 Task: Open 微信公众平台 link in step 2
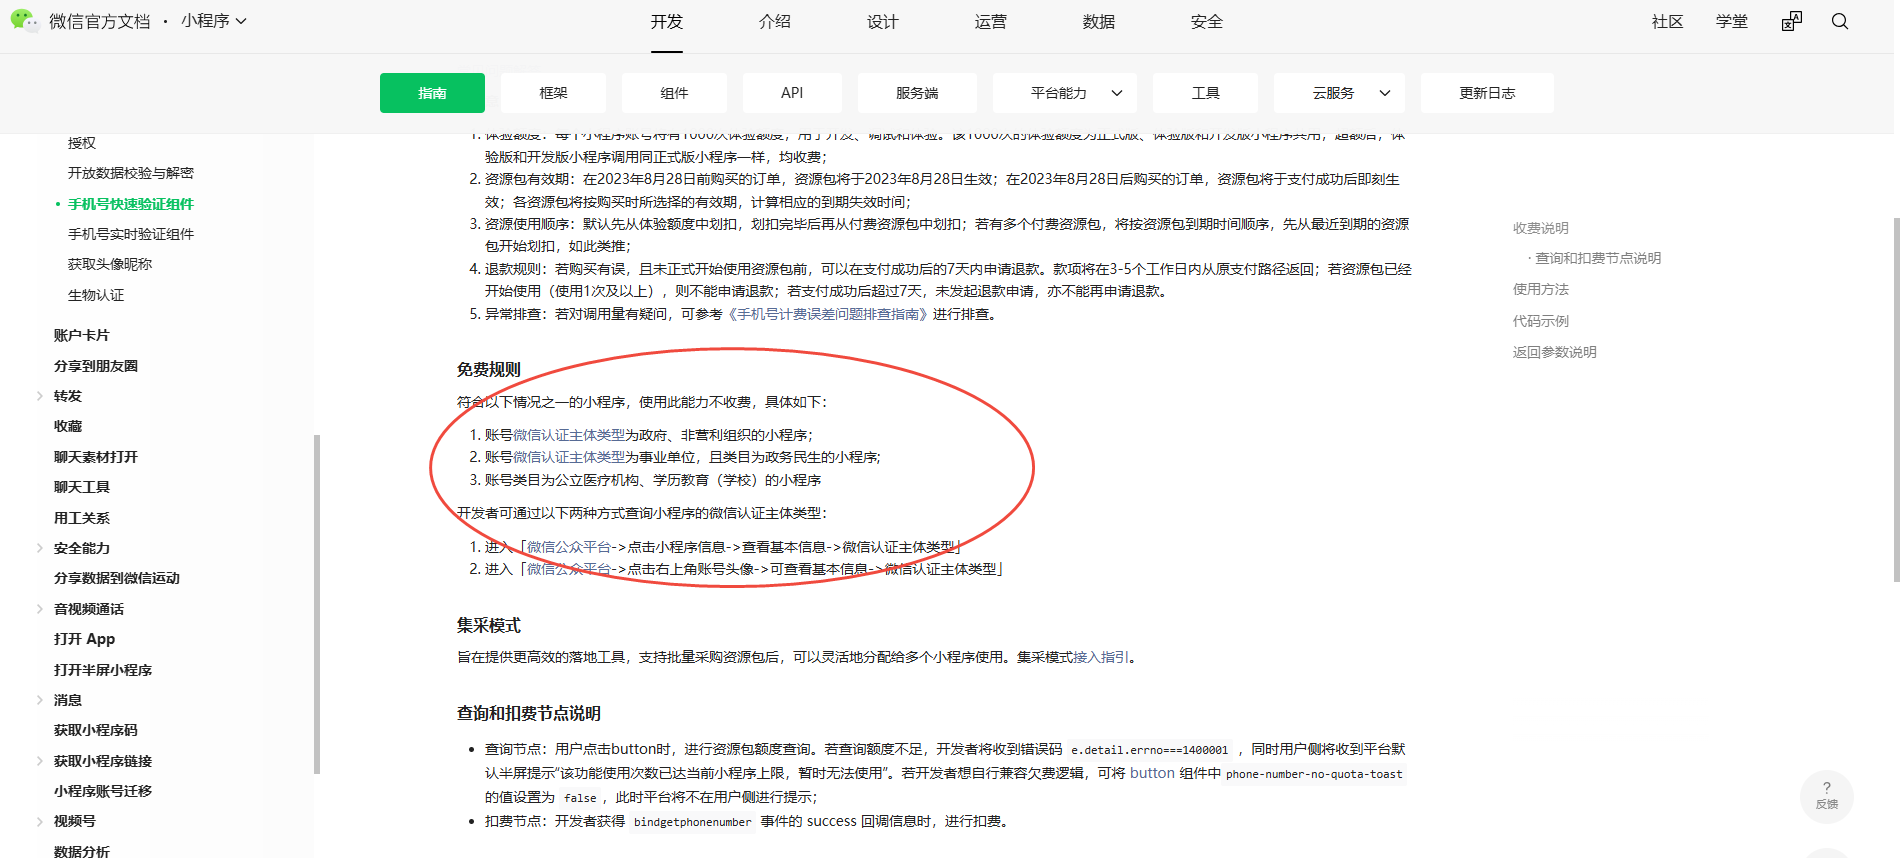click(569, 569)
